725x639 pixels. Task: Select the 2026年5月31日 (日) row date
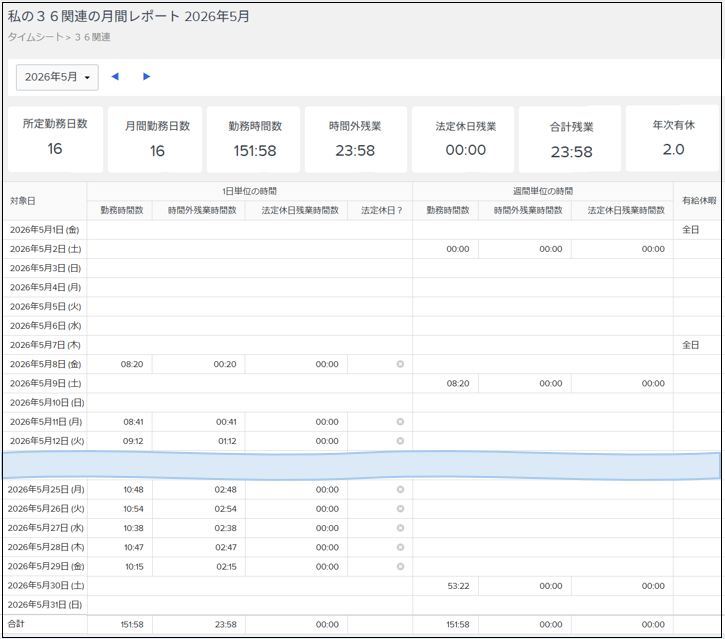point(45,605)
